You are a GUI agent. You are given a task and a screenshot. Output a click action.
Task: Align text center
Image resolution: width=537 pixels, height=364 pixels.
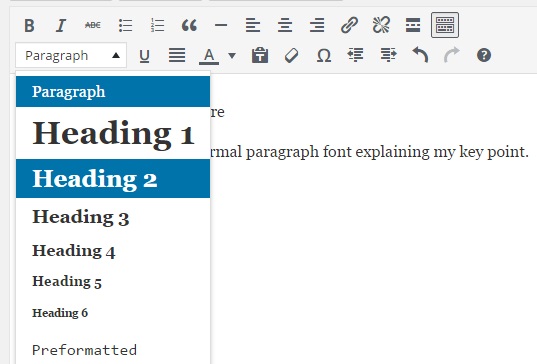pyautogui.click(x=285, y=25)
